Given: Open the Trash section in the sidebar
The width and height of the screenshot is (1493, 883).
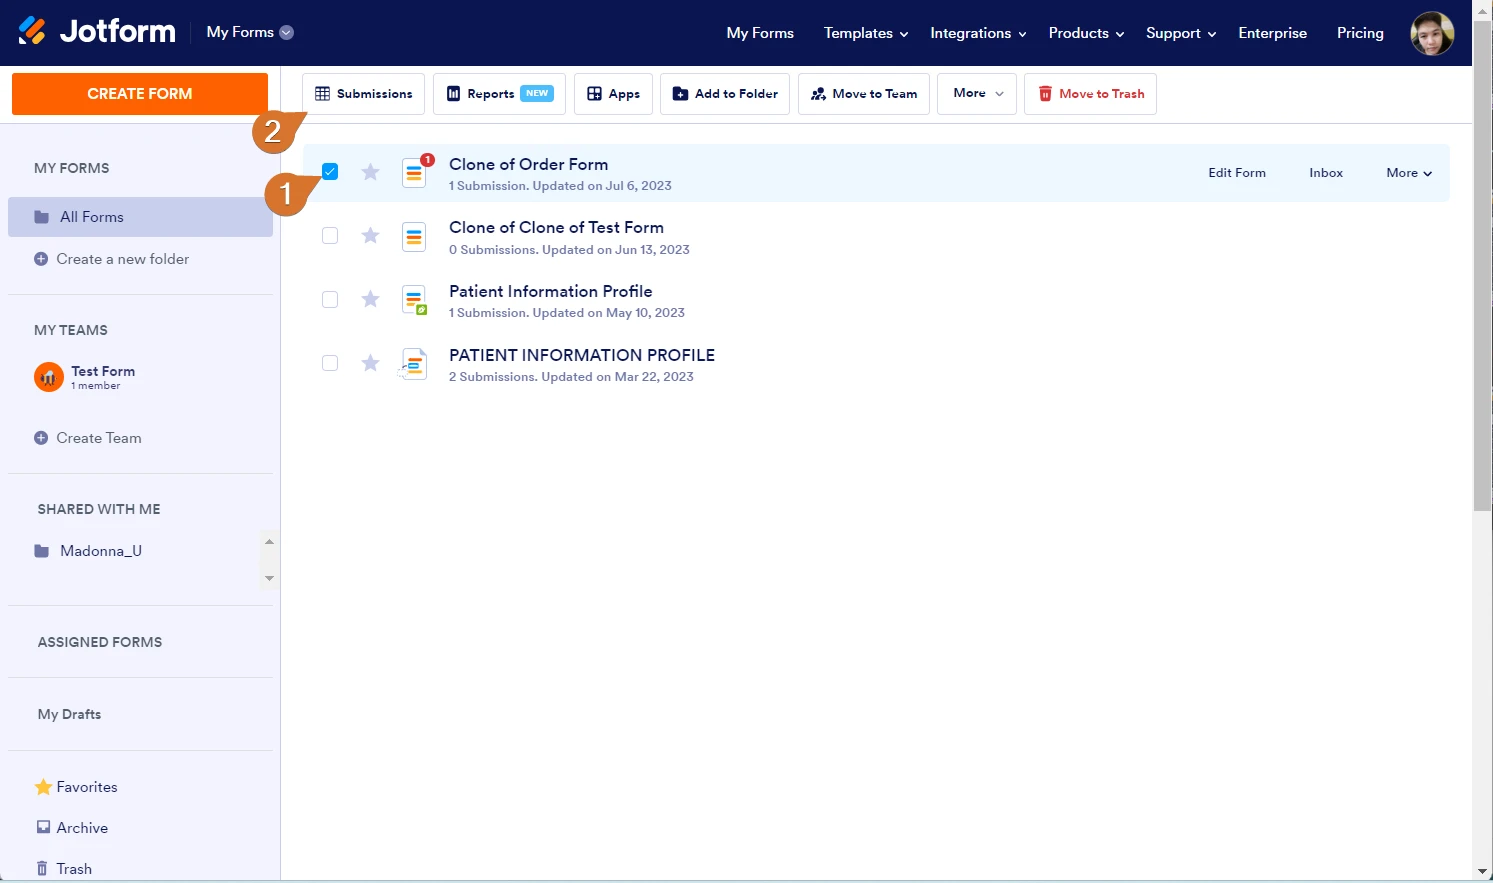Looking at the screenshot, I should (x=73, y=867).
